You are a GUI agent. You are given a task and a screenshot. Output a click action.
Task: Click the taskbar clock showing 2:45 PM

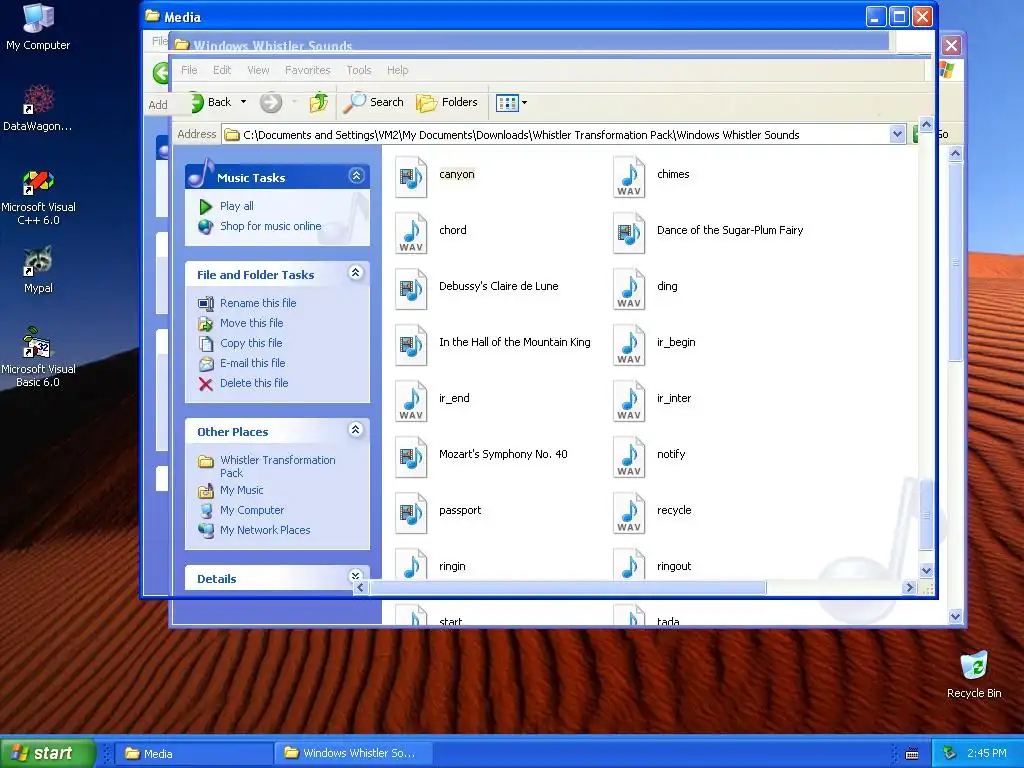coord(987,753)
